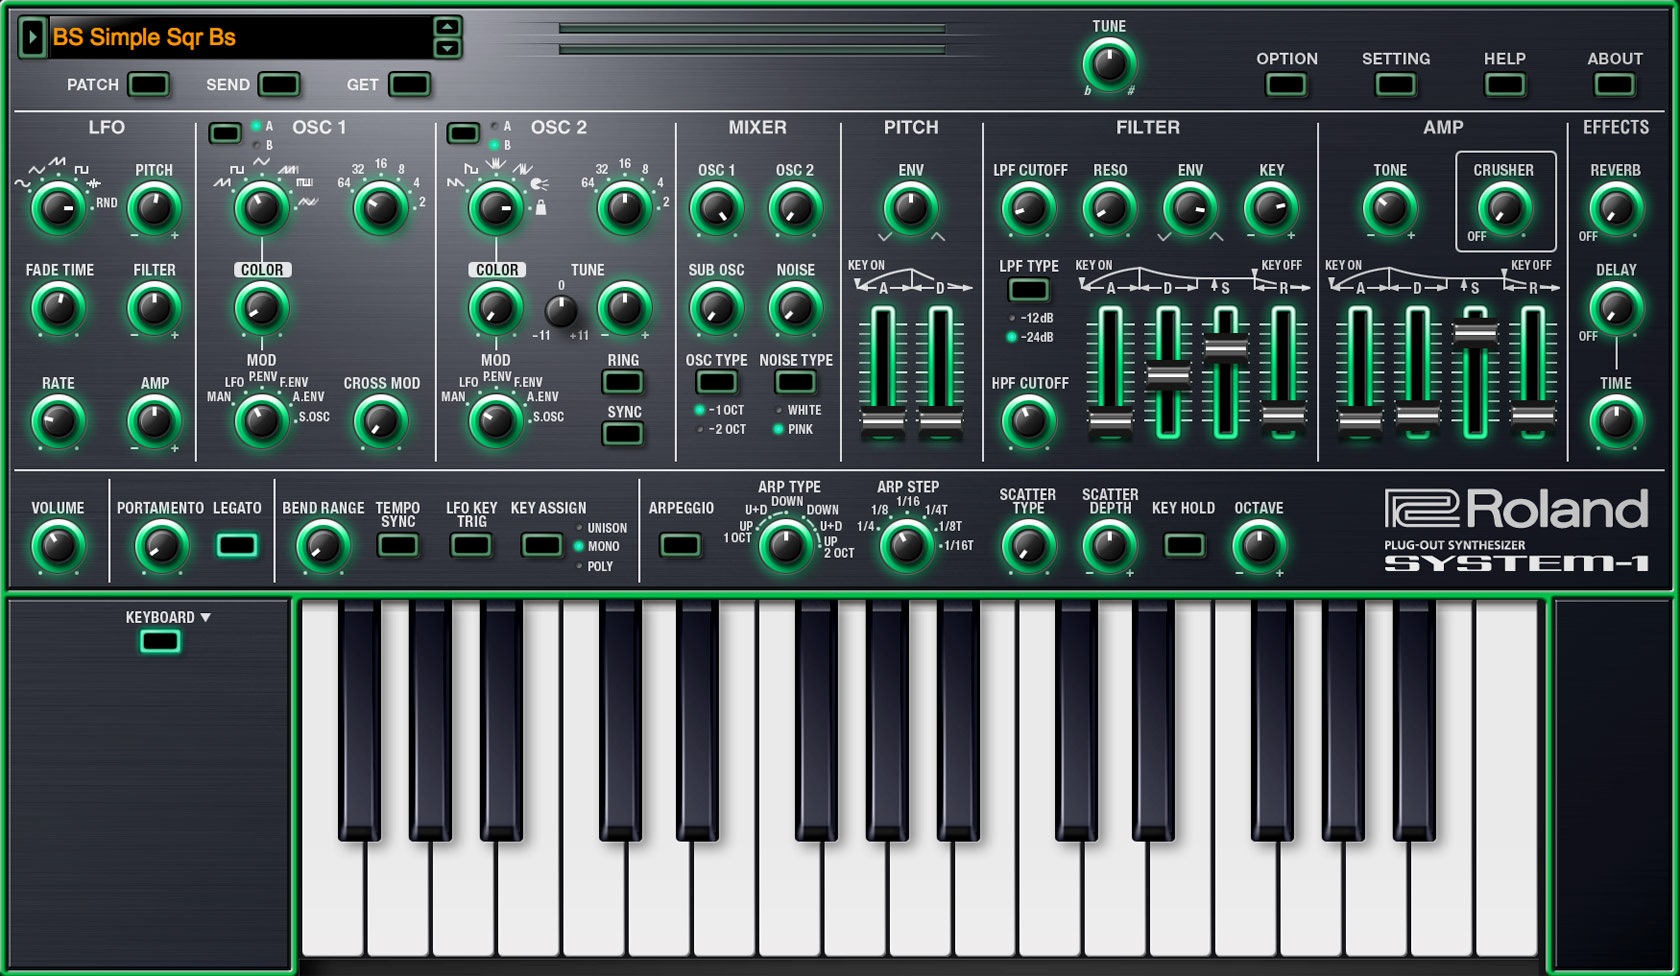
Task: Select the sawtooth wave icon in OSC 1
Action: tap(223, 184)
